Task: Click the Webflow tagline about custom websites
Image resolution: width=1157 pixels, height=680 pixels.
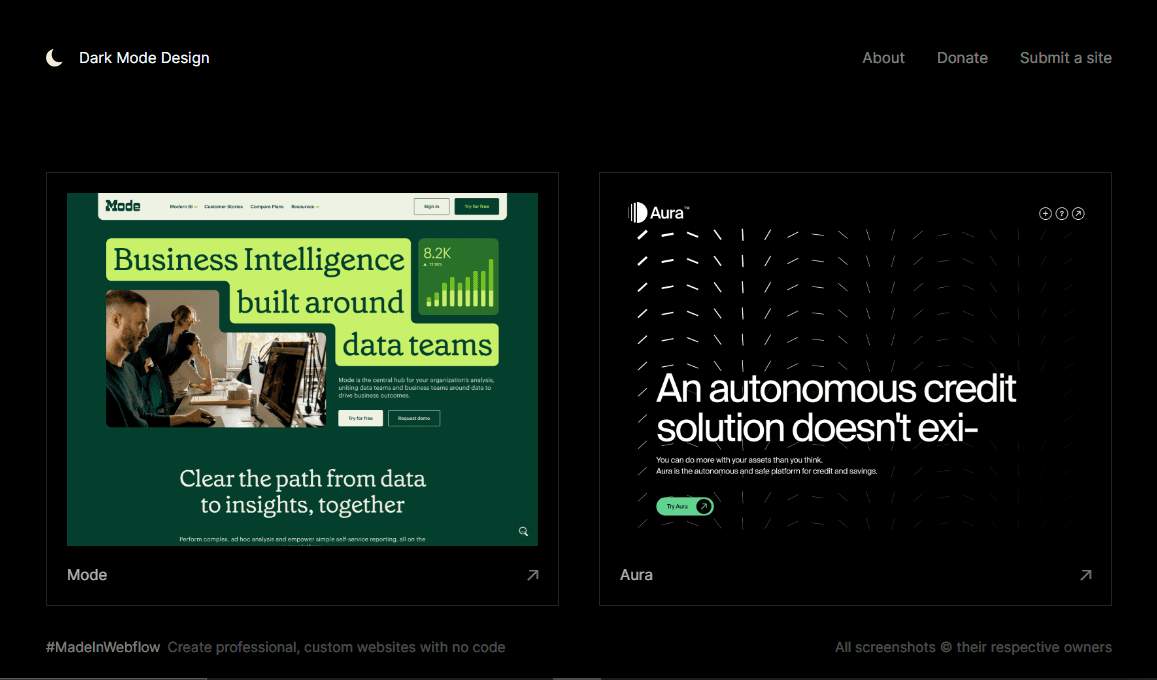Action: (x=336, y=647)
